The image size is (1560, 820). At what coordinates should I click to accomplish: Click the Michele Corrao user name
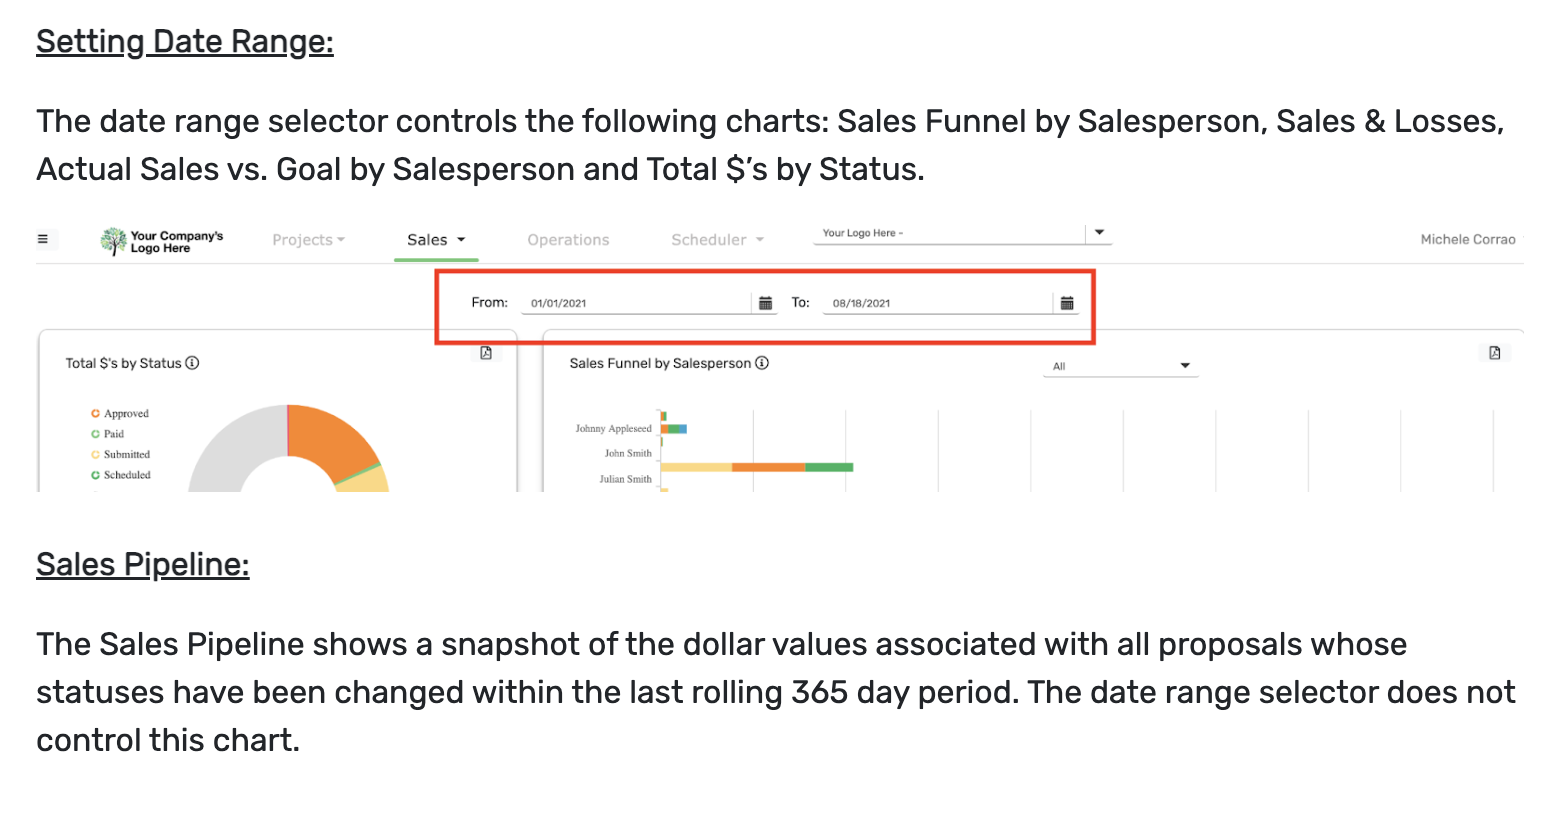[x=1468, y=239]
